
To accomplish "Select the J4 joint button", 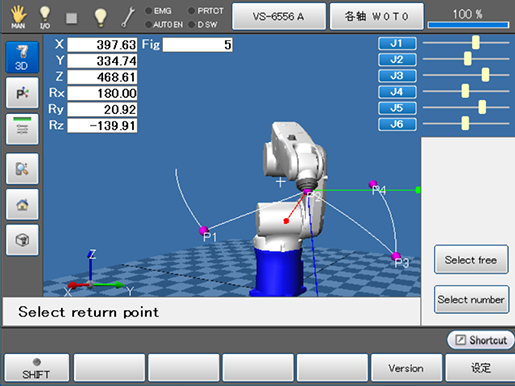I will pyautogui.click(x=397, y=92).
